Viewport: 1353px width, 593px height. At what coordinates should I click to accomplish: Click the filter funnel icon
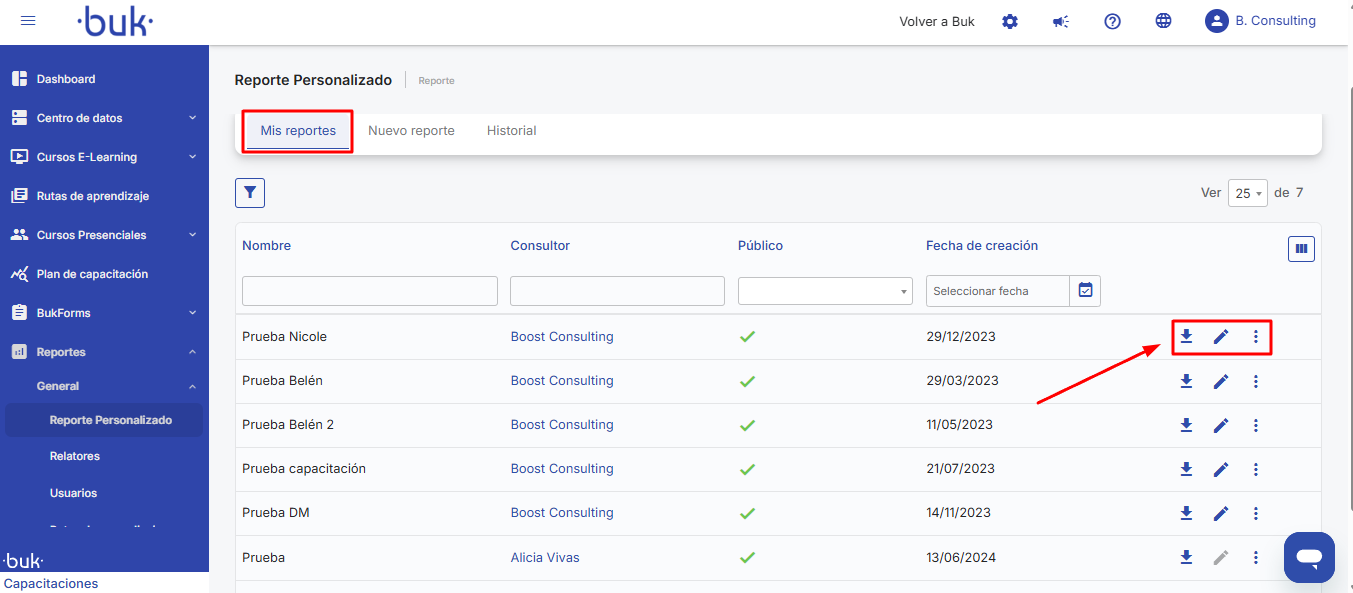click(250, 193)
